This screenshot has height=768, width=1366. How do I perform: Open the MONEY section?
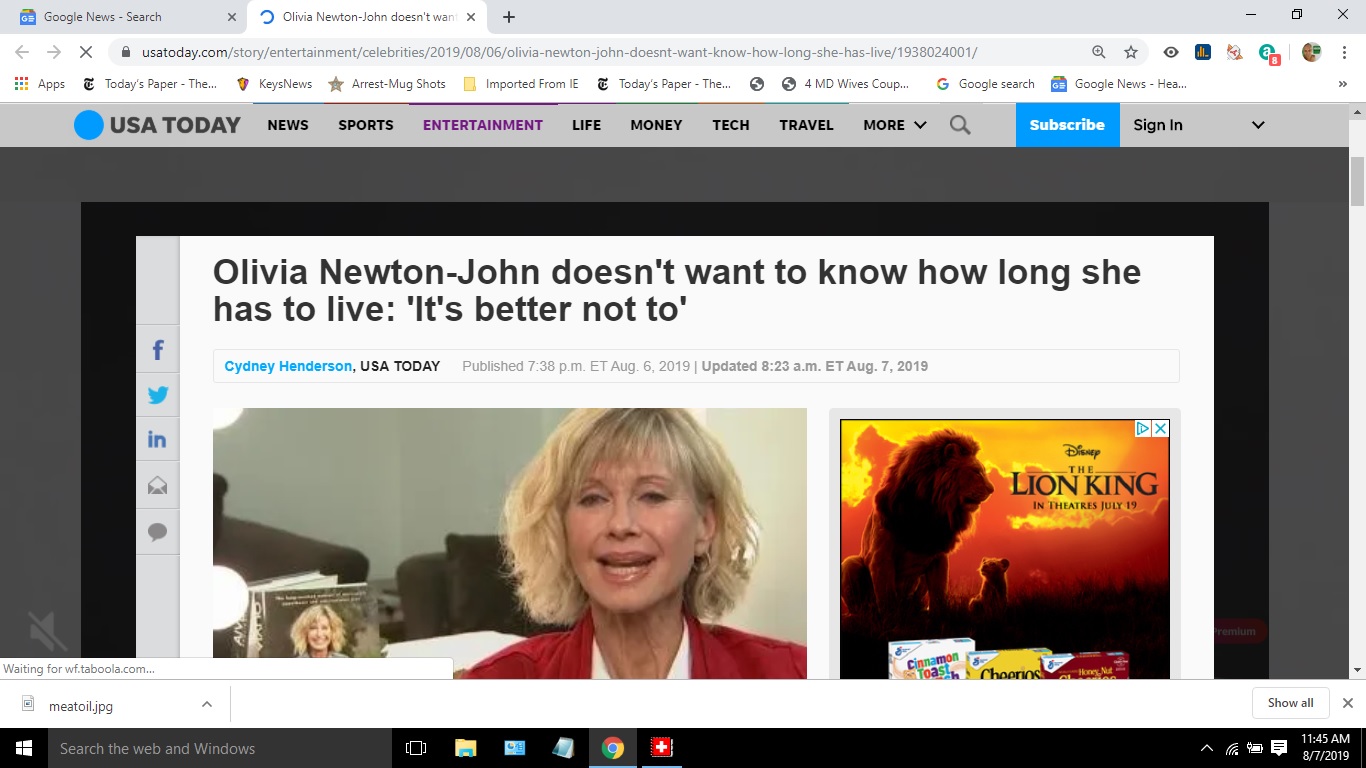(656, 125)
